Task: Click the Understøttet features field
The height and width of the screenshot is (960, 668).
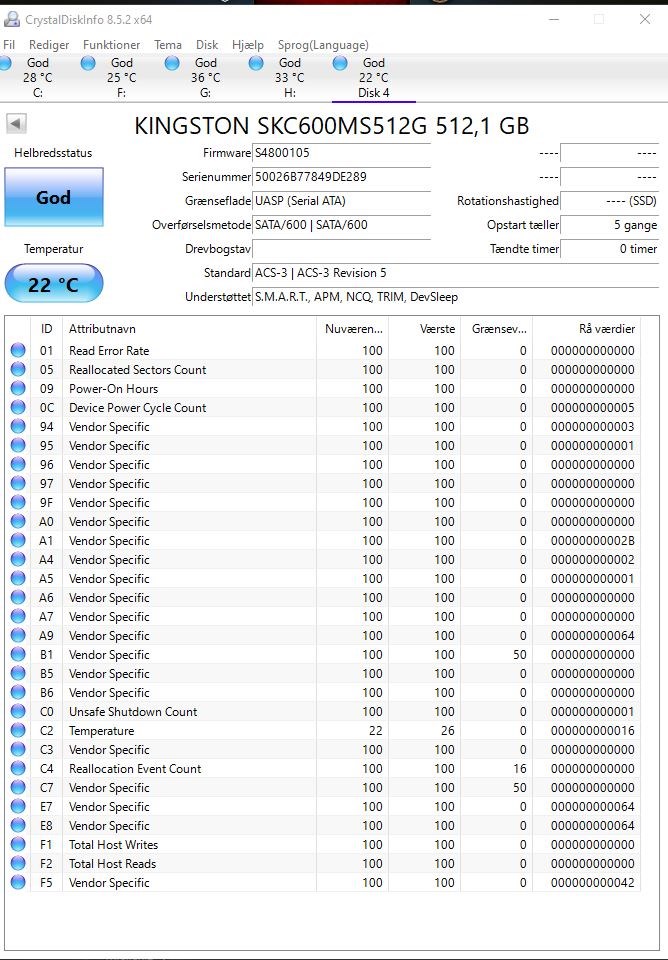Action: click(456, 297)
